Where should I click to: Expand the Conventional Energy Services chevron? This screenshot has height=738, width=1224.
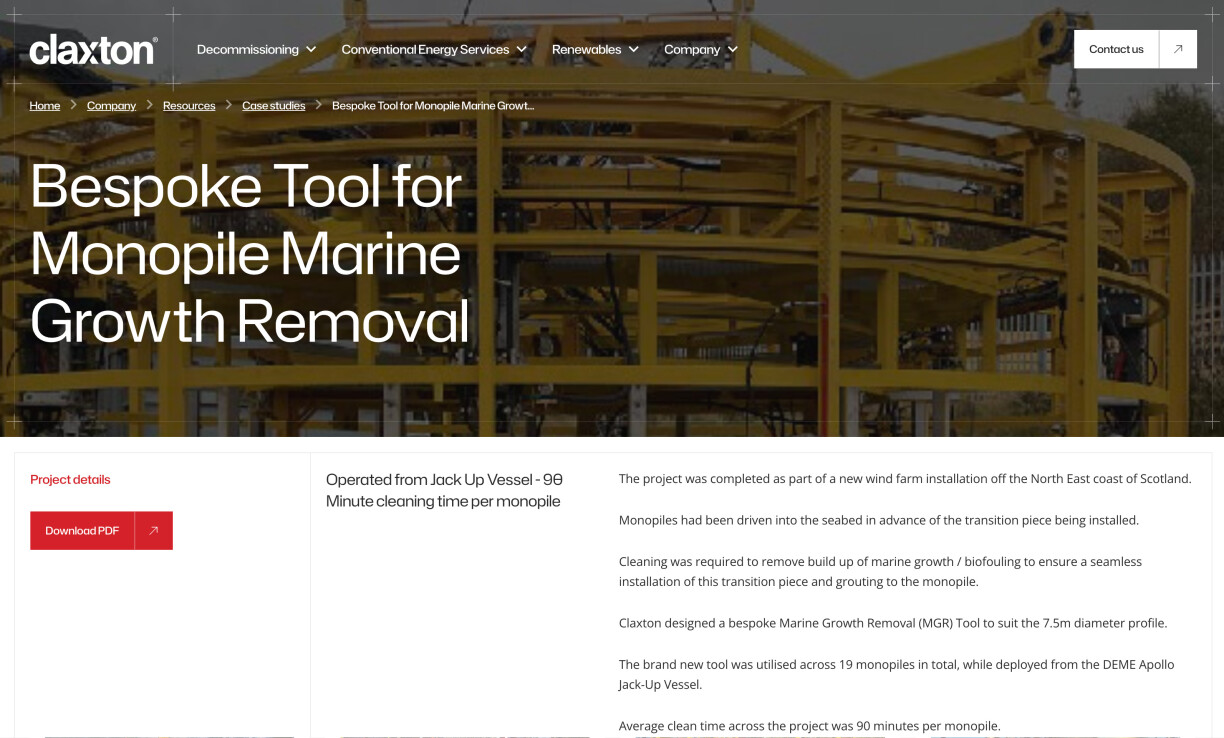click(x=521, y=50)
